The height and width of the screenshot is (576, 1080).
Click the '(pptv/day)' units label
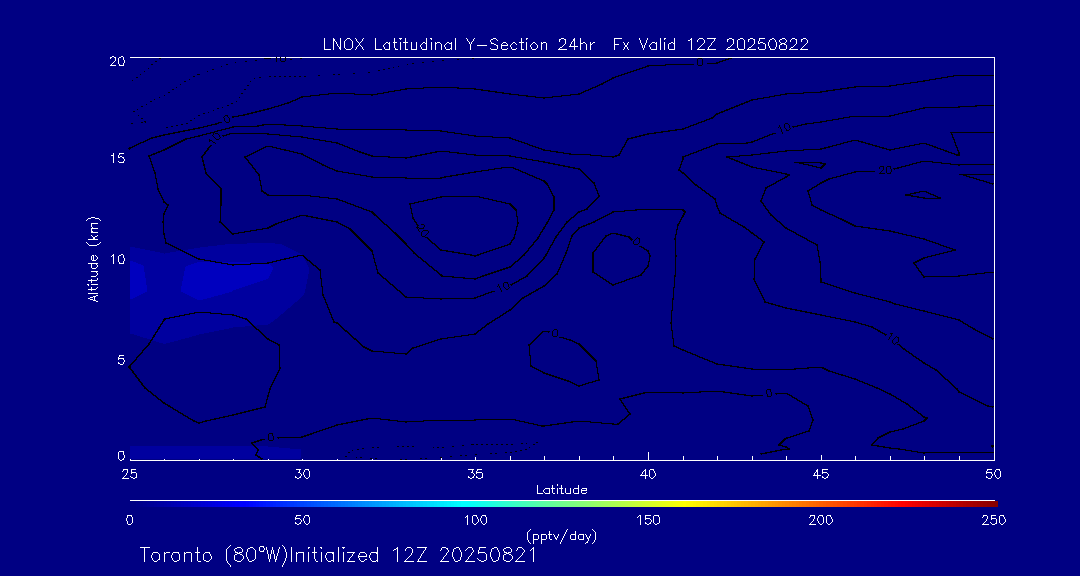point(561,536)
